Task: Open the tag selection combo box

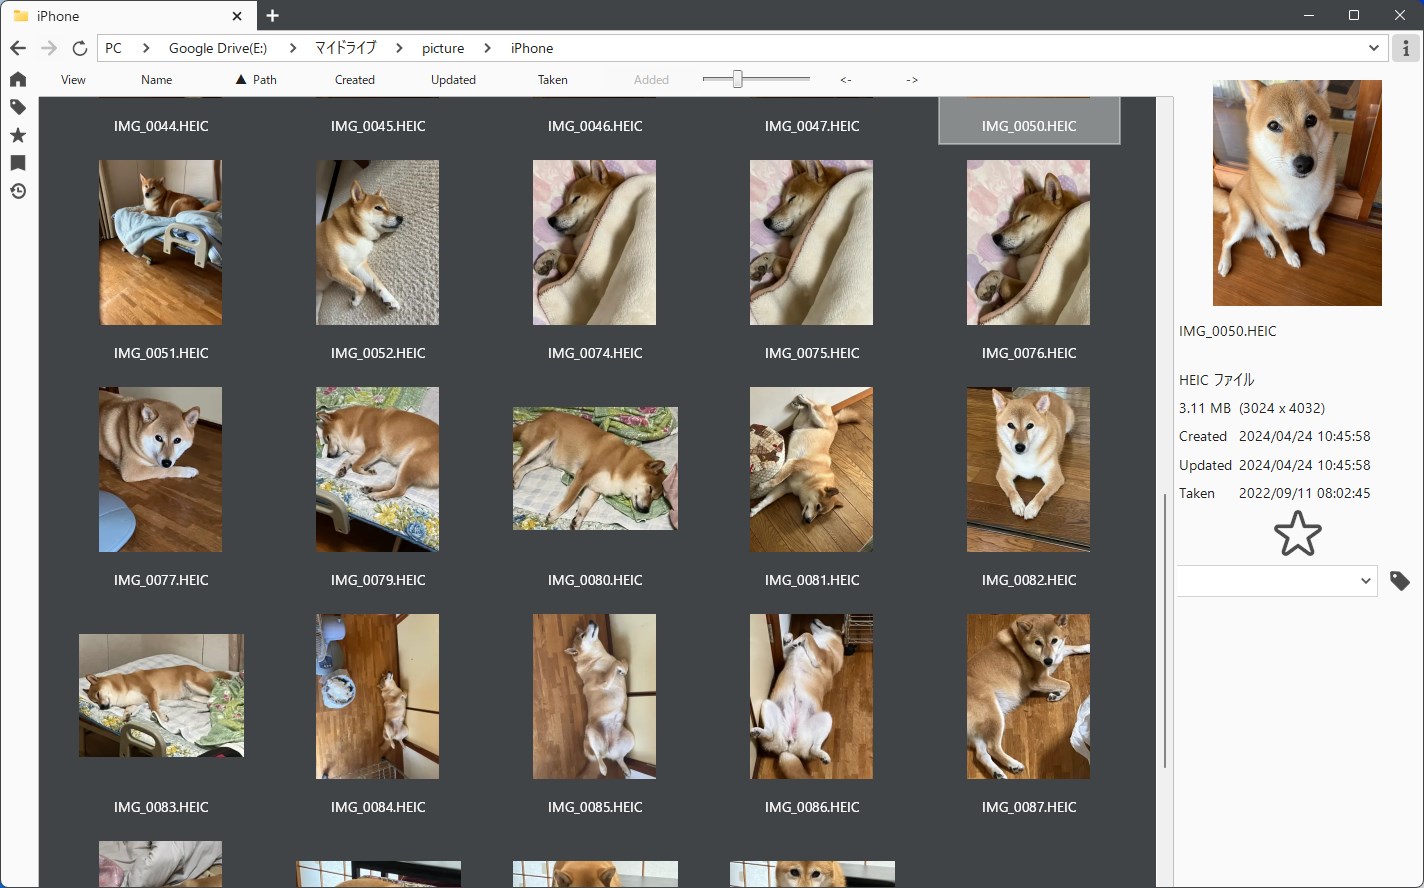Action: pyautogui.click(x=1276, y=581)
